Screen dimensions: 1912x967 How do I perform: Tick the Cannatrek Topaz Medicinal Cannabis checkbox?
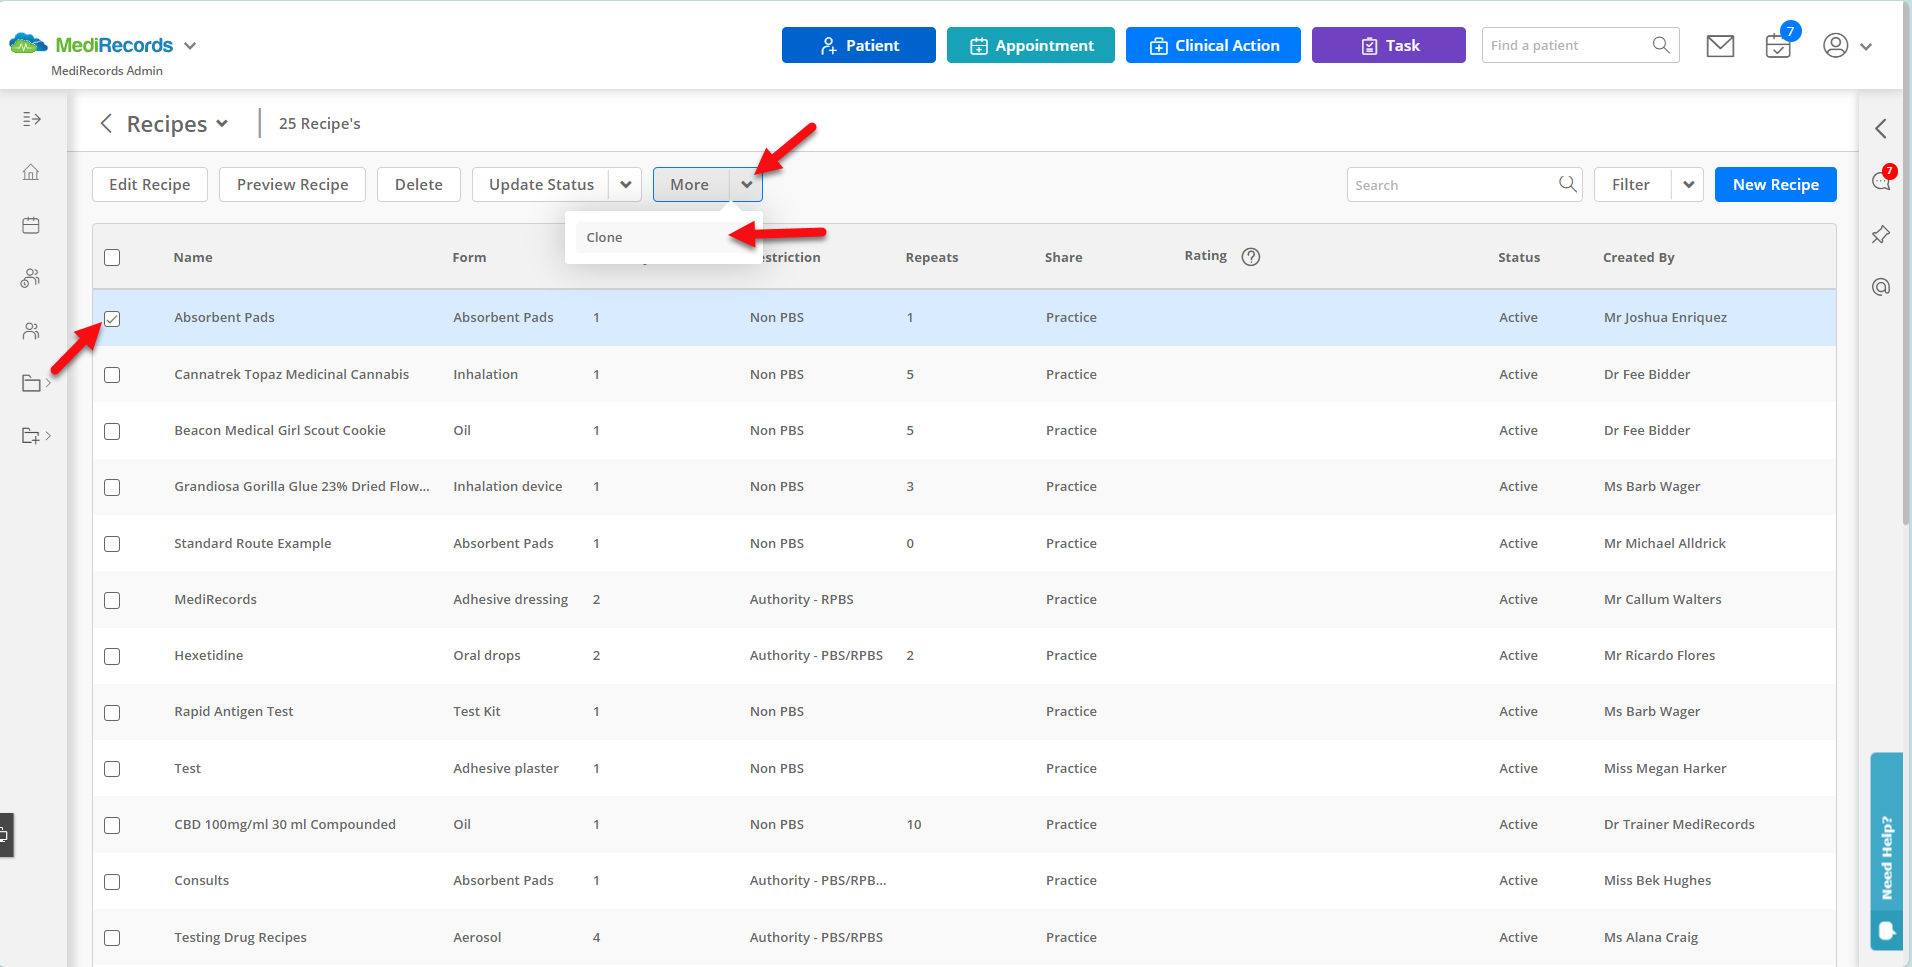point(112,375)
